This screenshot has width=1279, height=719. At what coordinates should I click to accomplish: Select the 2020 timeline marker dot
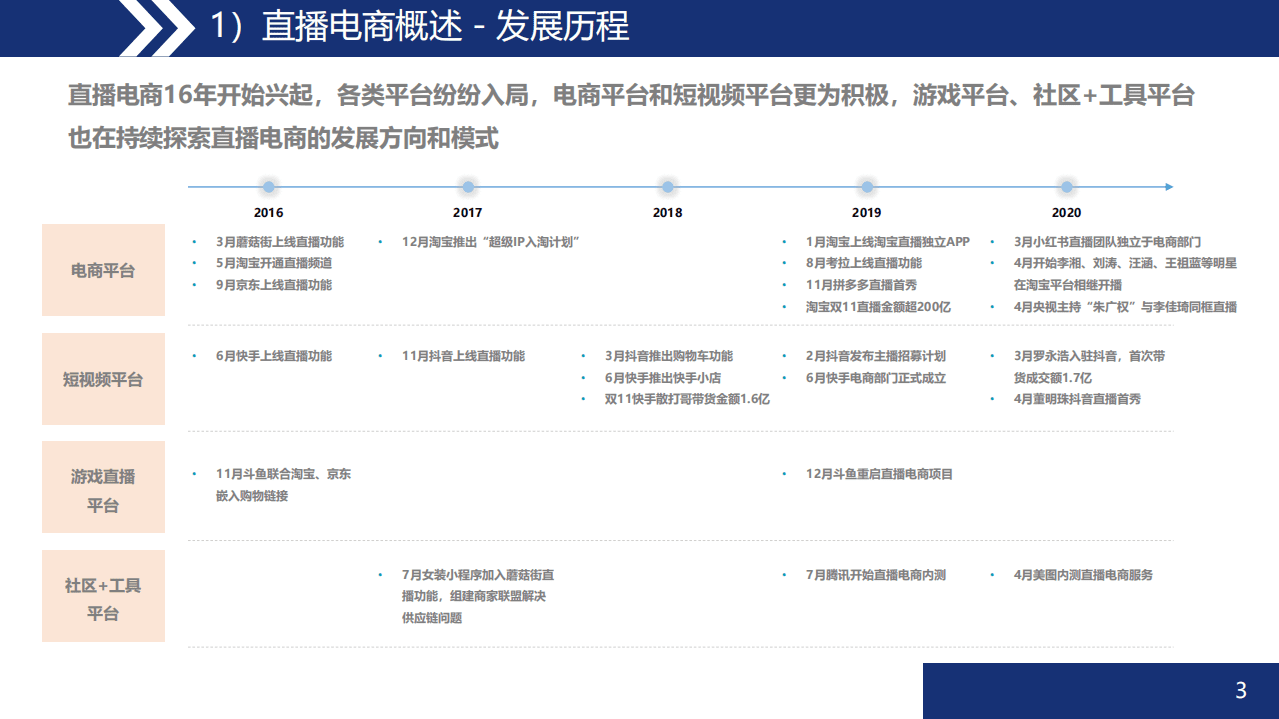1066,185
